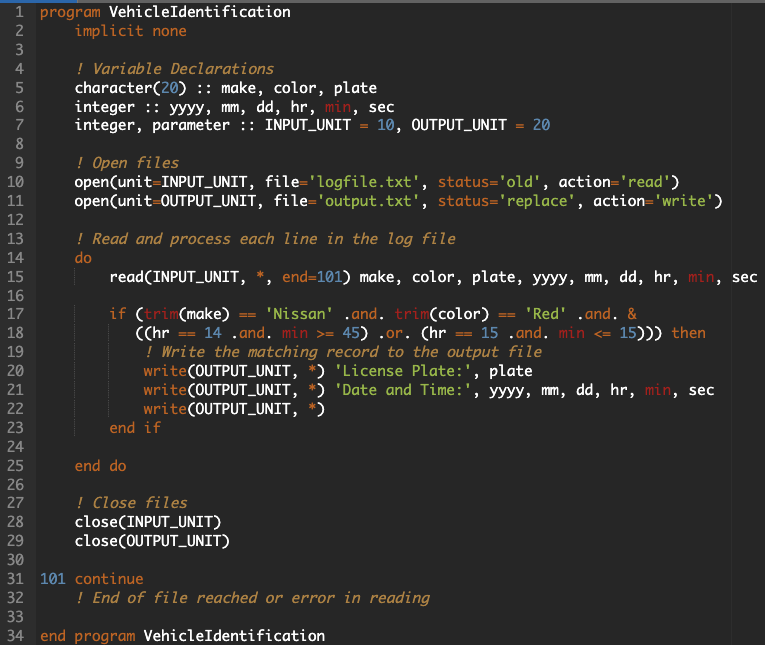
Task: Click line number 1 in the gutter
Action: 19,12
